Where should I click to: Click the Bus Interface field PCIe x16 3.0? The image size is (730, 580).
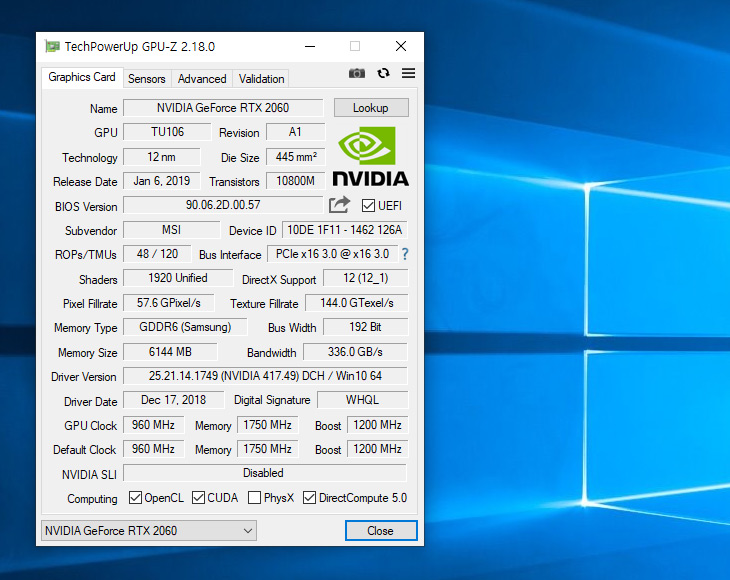click(332, 254)
